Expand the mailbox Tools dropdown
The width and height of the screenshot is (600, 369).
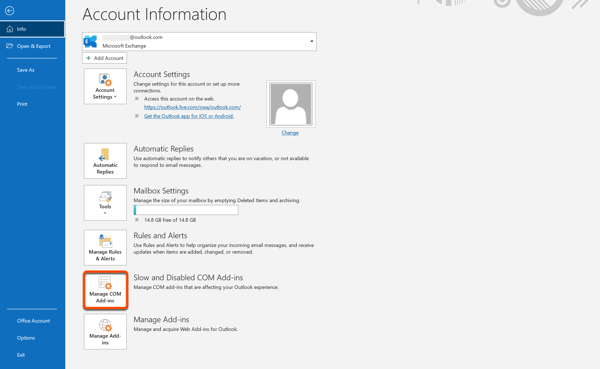click(105, 203)
